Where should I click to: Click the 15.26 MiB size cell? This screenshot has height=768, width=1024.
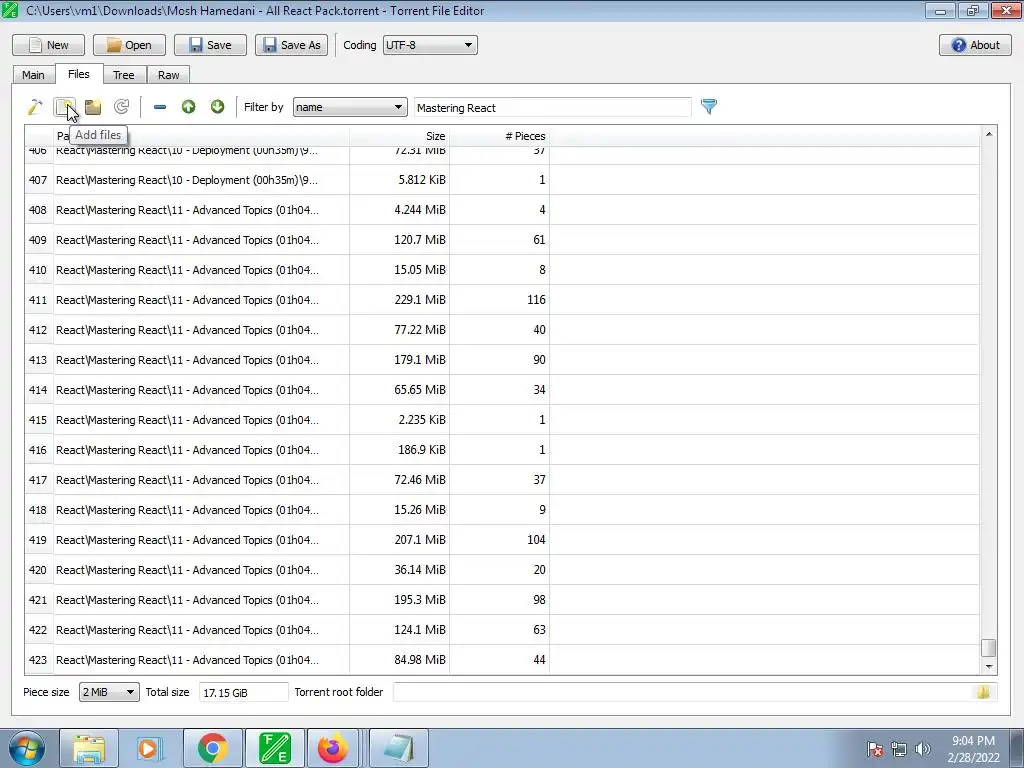399,510
